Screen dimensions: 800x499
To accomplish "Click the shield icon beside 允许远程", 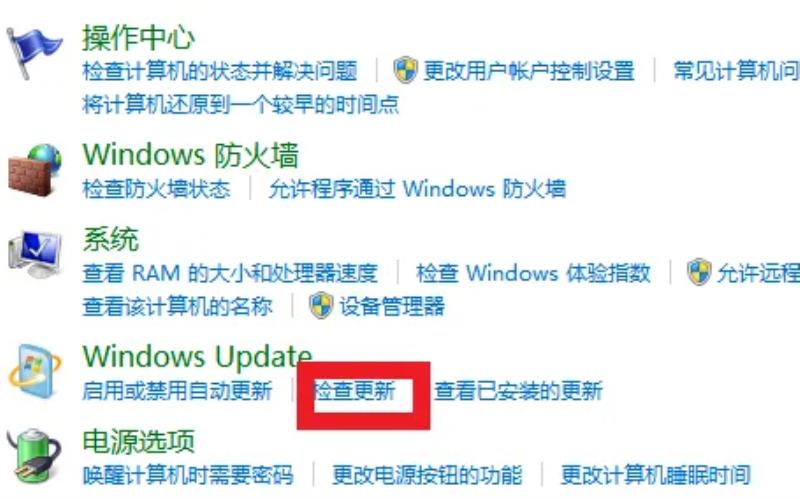I will click(699, 272).
